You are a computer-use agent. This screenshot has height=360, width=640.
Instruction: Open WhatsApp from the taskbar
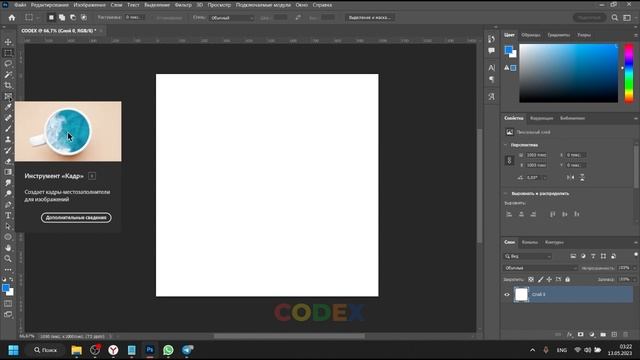point(168,350)
